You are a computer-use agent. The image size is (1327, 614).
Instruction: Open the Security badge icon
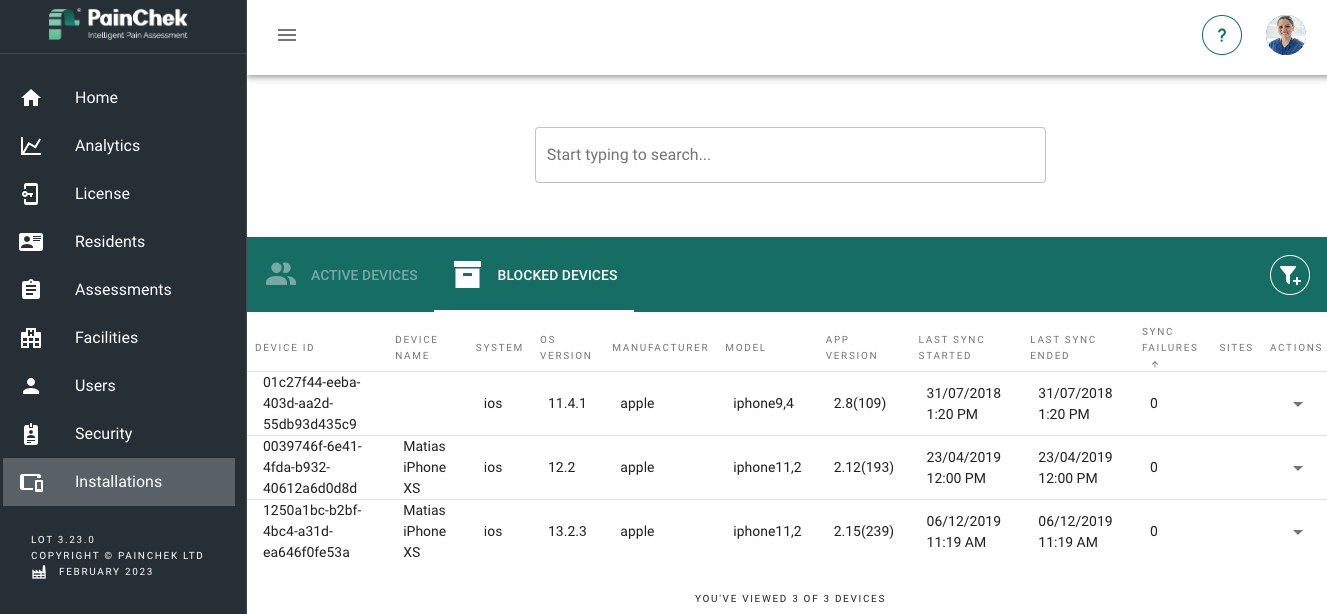[31, 434]
